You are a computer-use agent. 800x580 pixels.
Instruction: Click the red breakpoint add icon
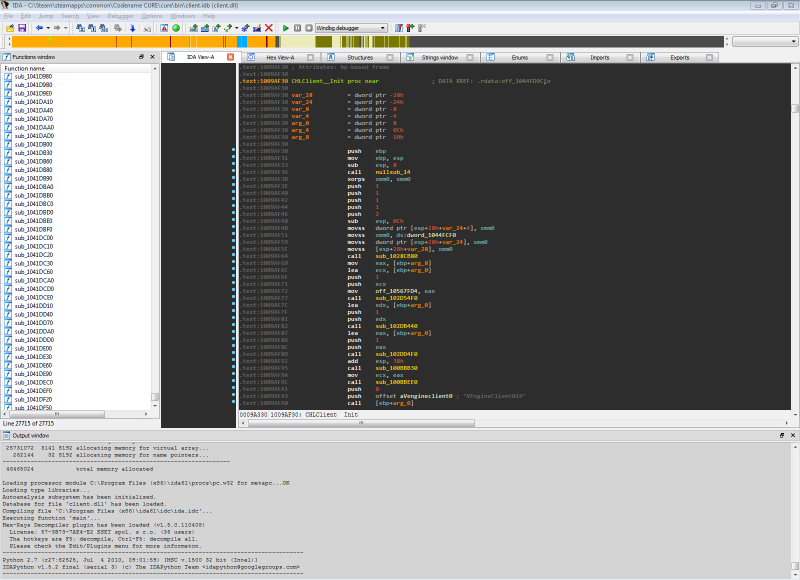pyautogui.click(x=410, y=28)
